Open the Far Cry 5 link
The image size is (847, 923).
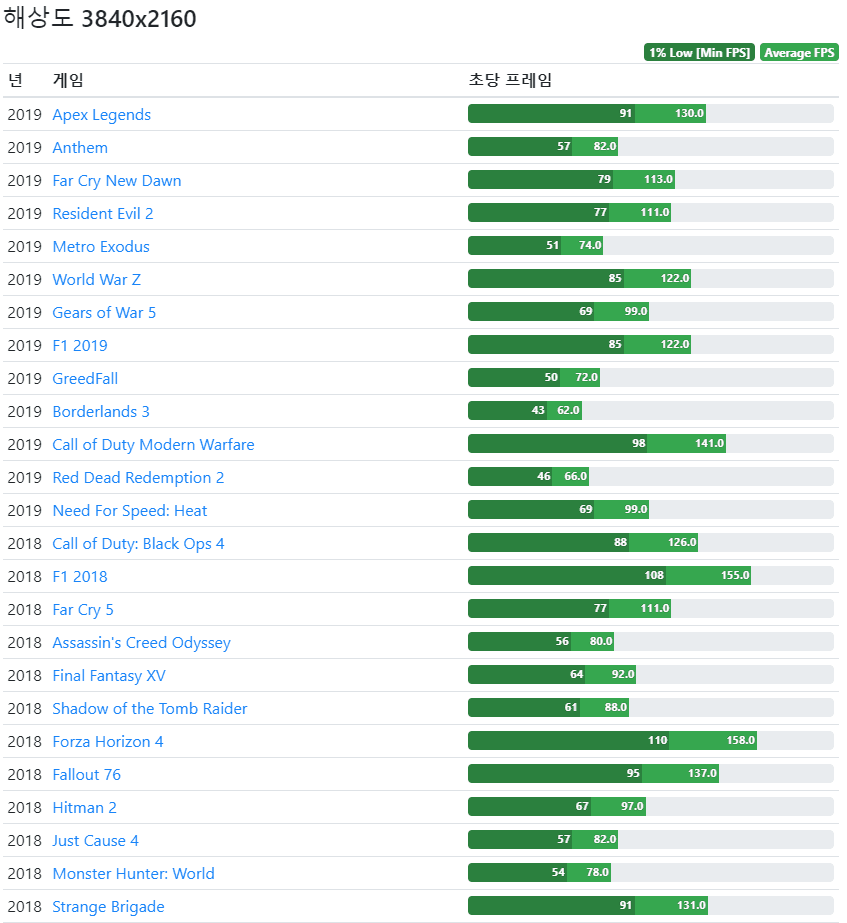click(83, 609)
